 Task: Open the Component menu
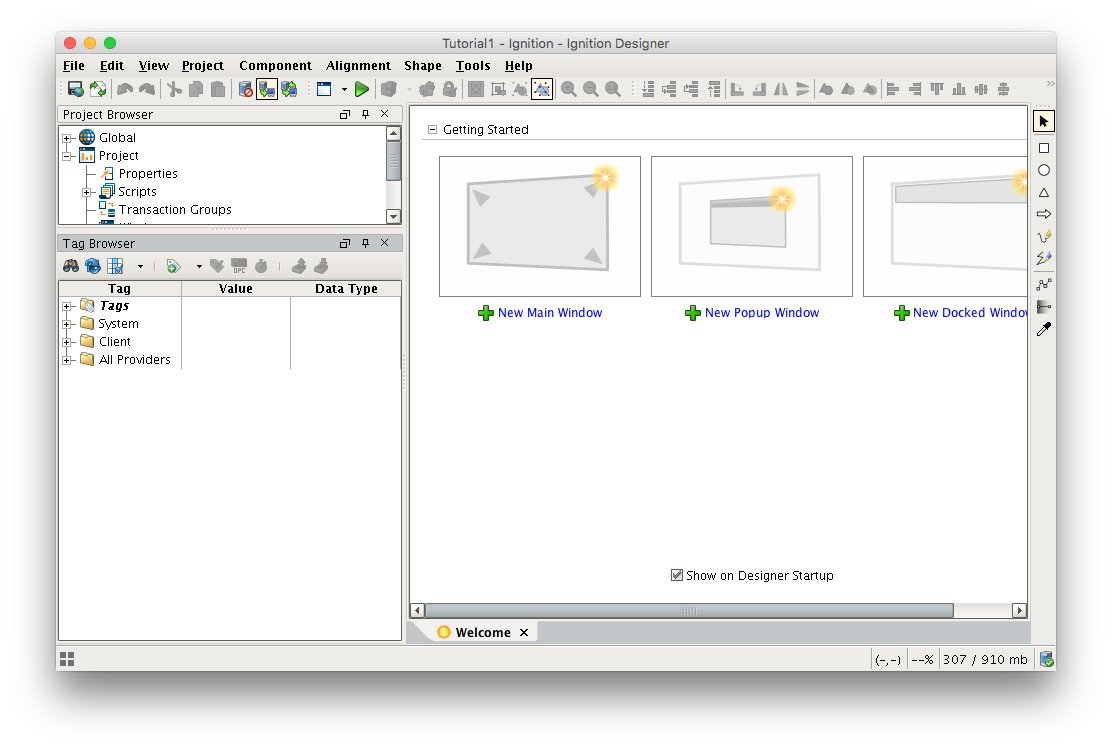click(x=275, y=66)
